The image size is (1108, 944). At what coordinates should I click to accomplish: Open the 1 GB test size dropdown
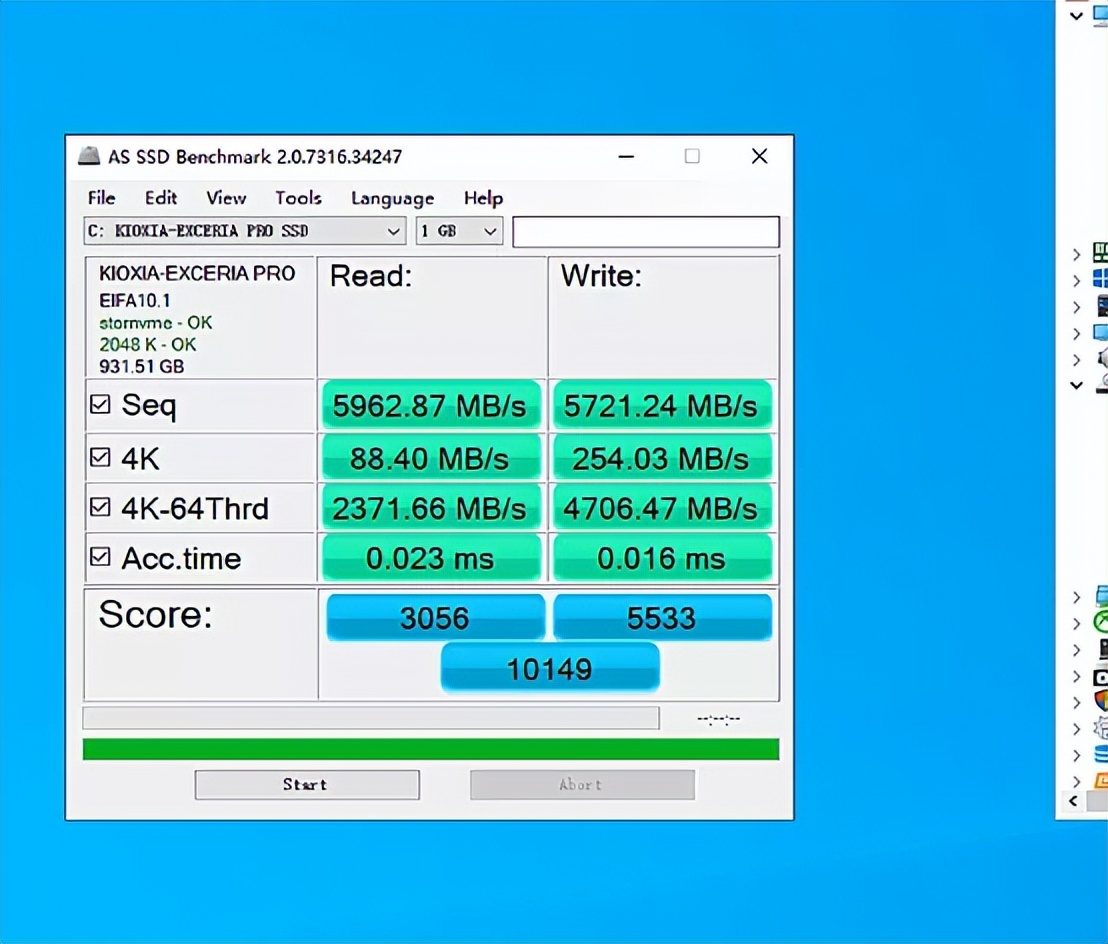click(x=459, y=231)
